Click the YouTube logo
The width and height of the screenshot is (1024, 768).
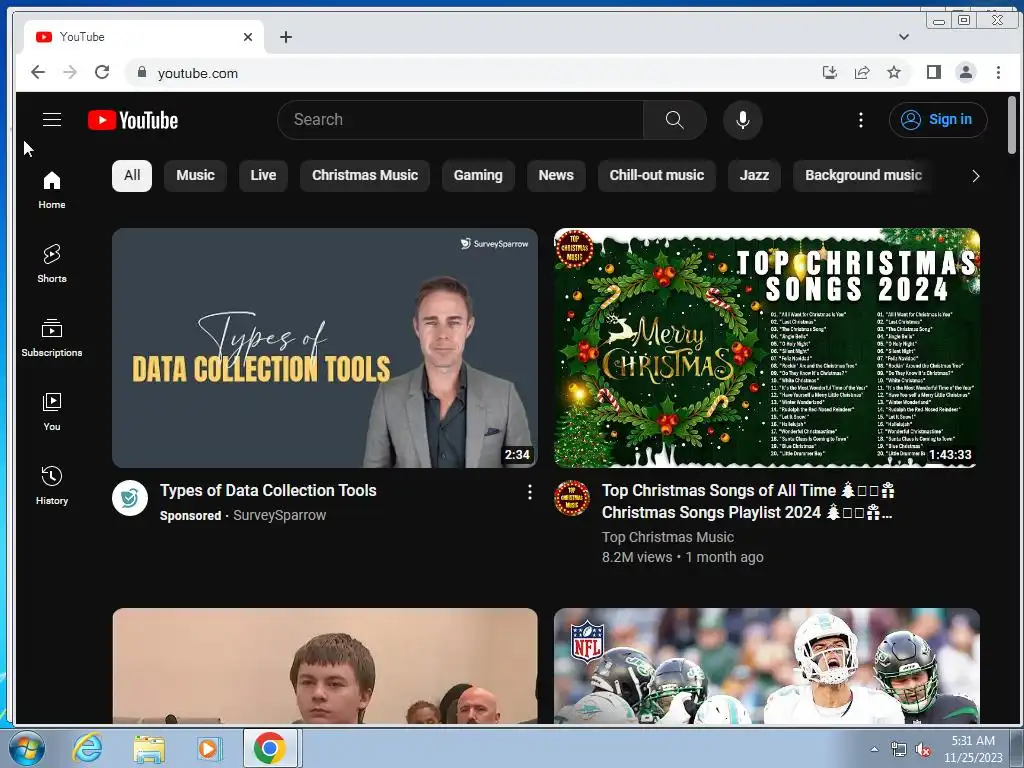pos(133,120)
